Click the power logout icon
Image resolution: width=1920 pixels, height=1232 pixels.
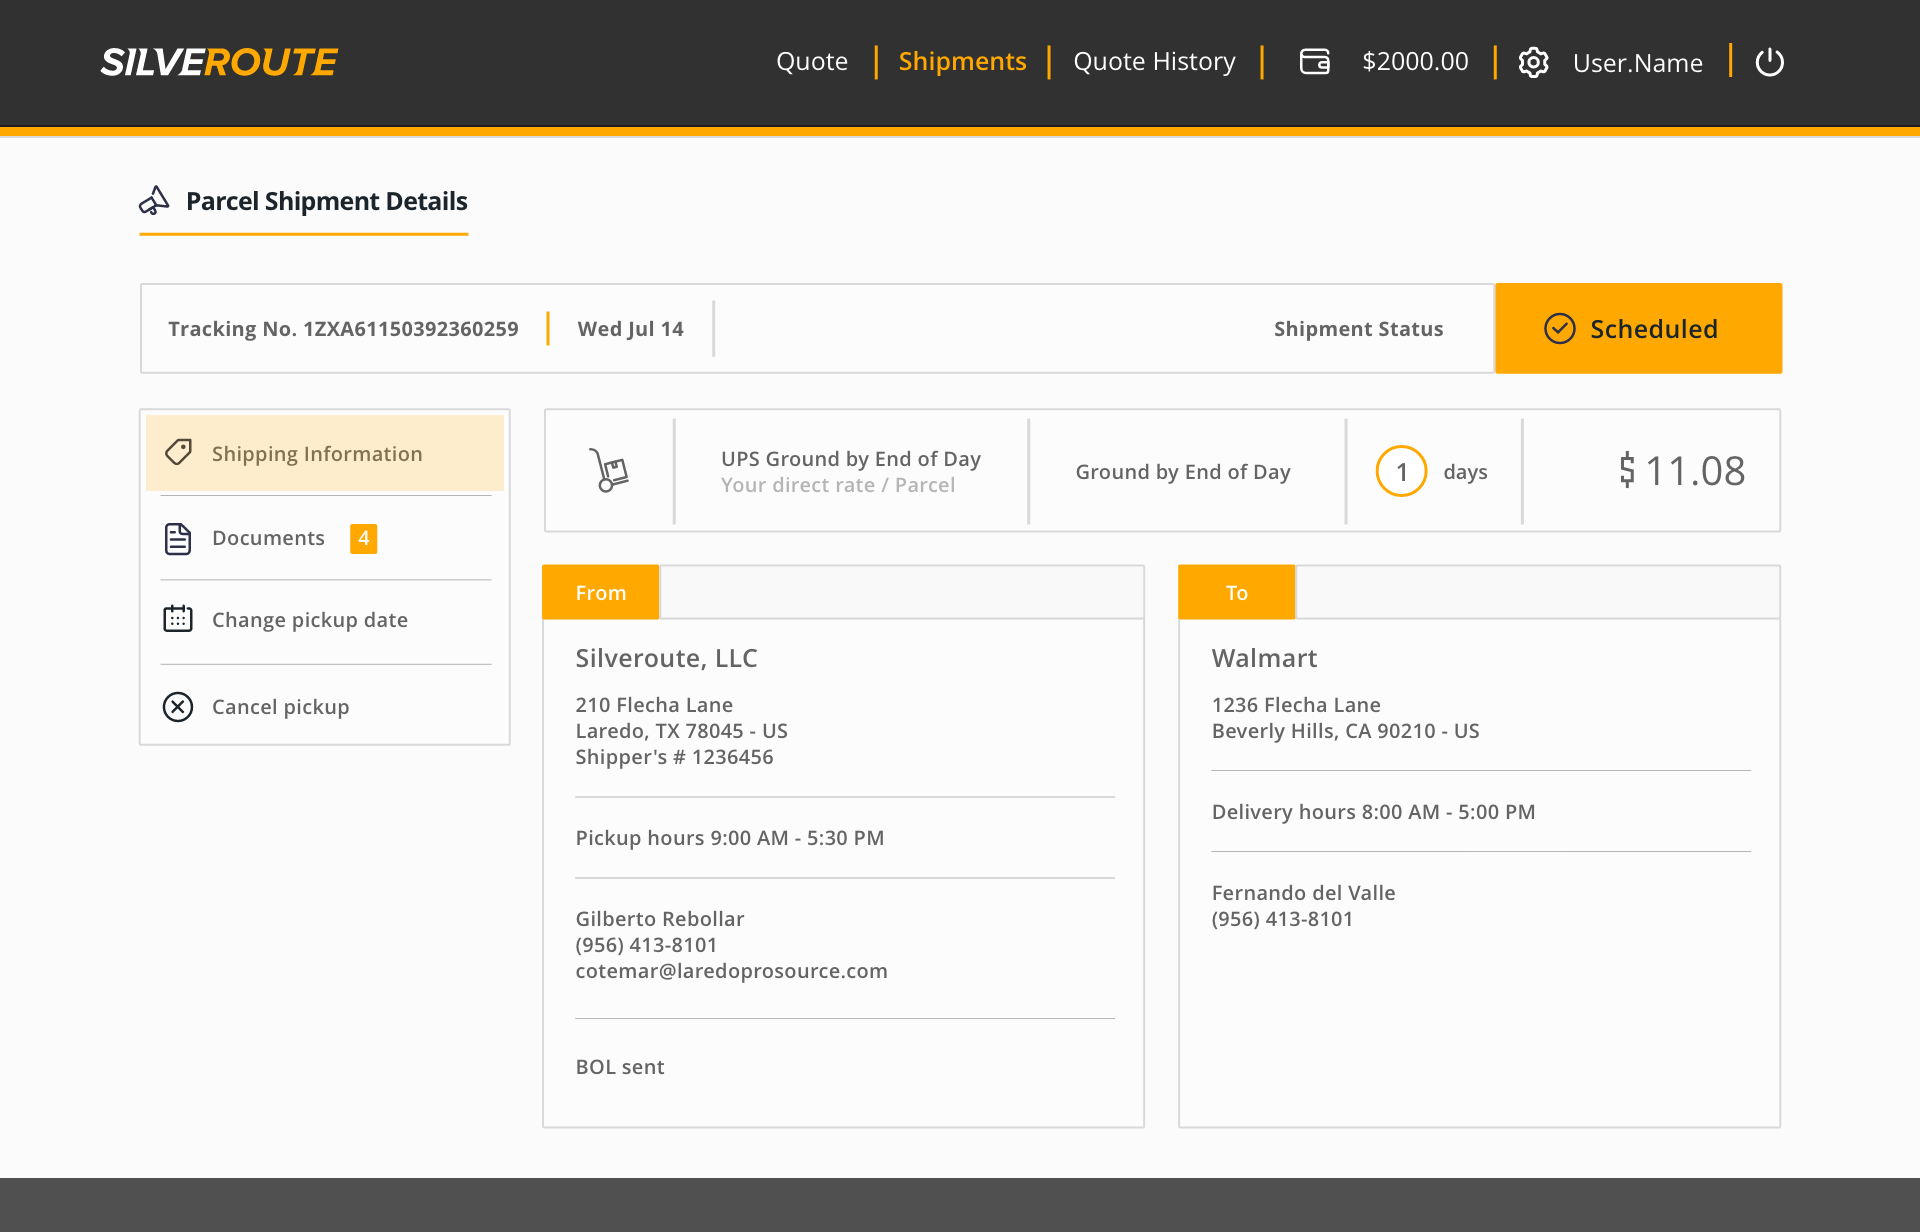[1769, 62]
